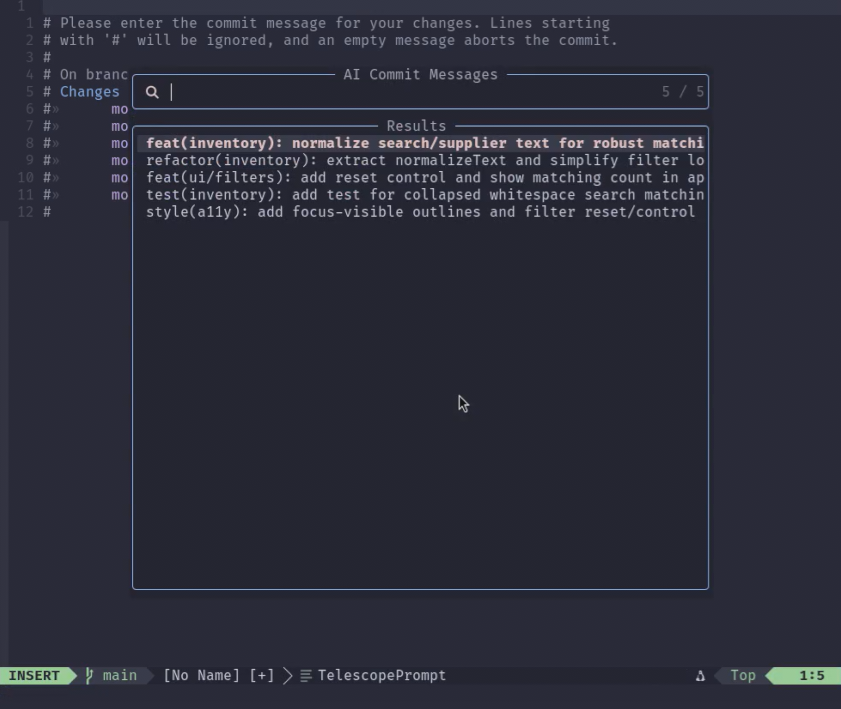Click the 'main' branch name in statusline
This screenshot has height=709, width=841.
pyautogui.click(x=120, y=675)
